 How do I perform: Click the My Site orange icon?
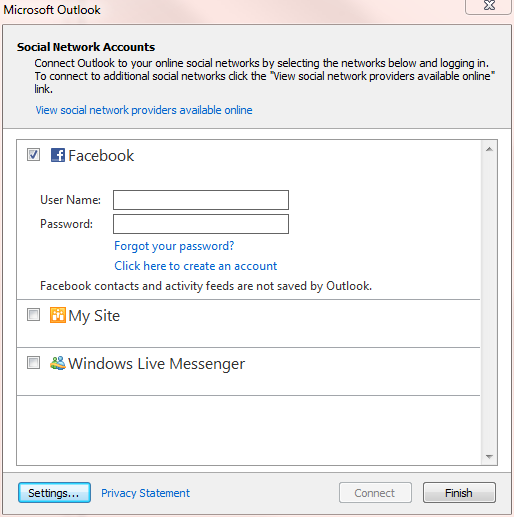(58, 315)
